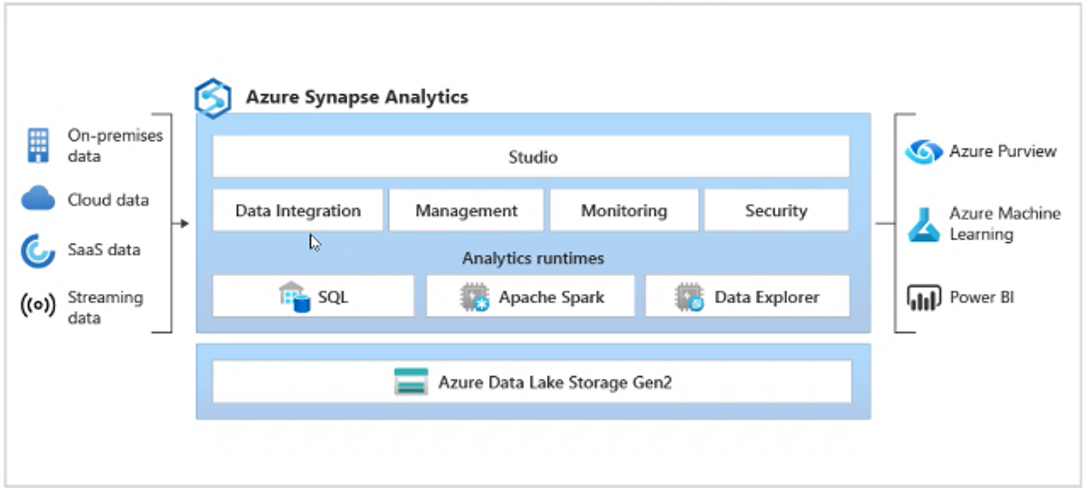Image resolution: width=1091 pixels, height=494 pixels.
Task: Click the SaaS data icon
Action: 38,250
